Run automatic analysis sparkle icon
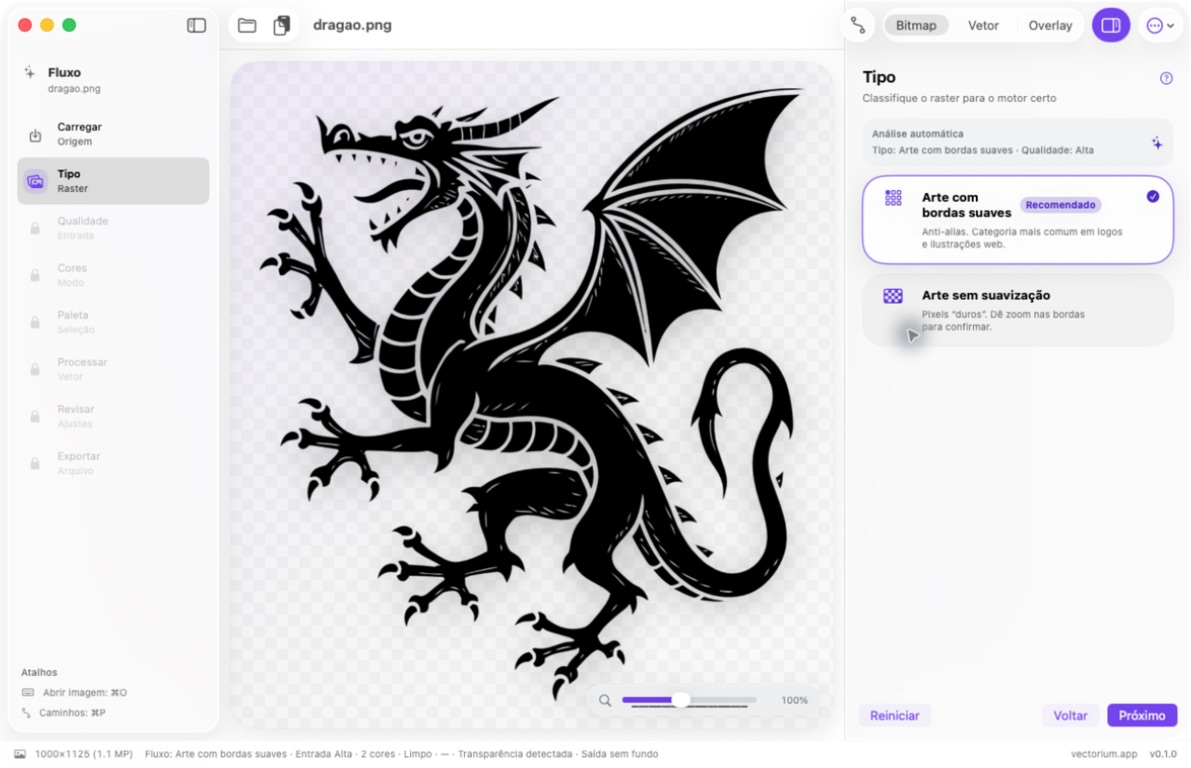1191x768 pixels. (1156, 143)
